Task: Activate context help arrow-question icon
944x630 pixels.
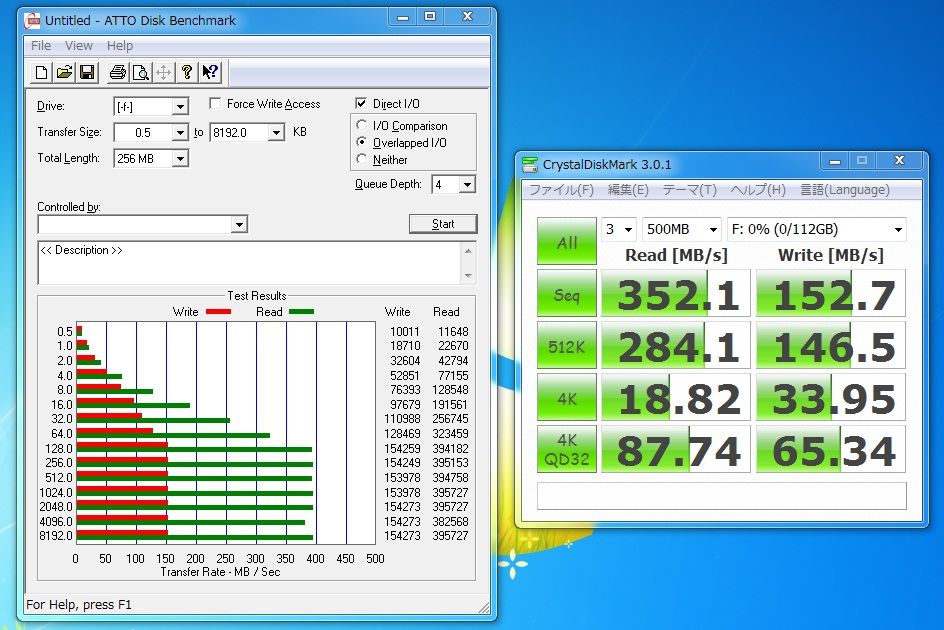Action: 210,73
